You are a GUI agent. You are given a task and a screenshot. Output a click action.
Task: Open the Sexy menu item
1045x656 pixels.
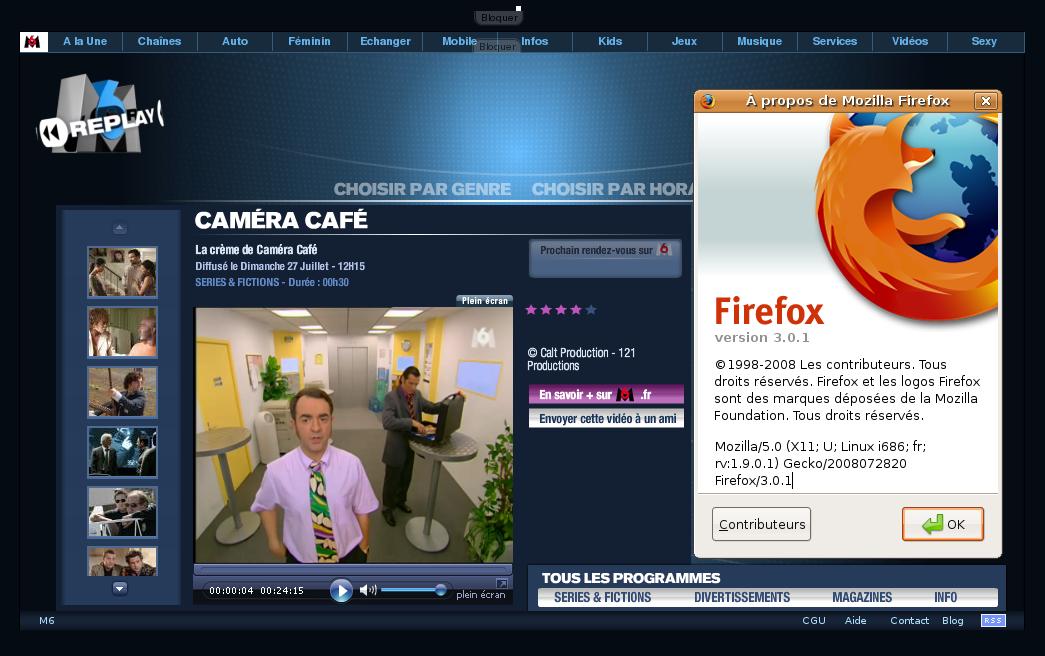984,41
